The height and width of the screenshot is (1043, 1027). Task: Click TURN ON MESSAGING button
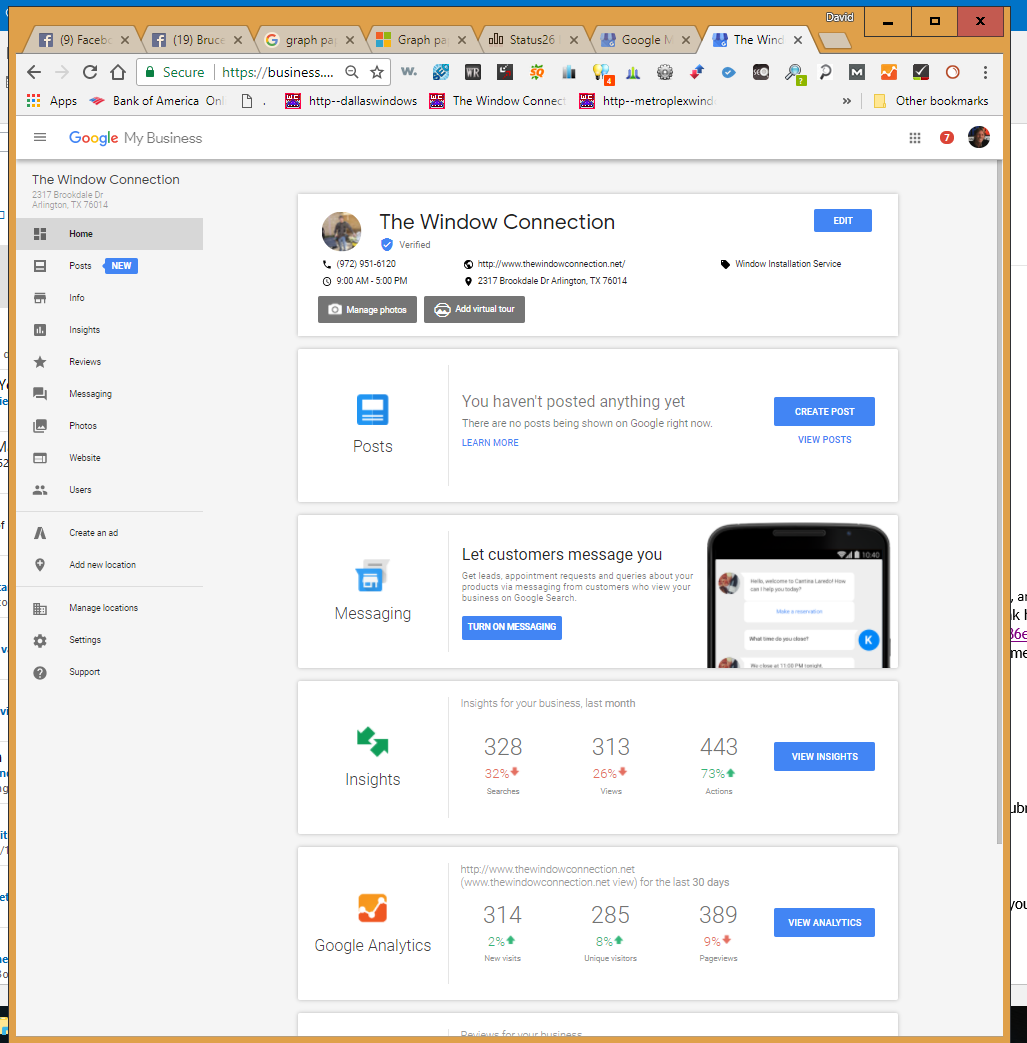pos(512,627)
